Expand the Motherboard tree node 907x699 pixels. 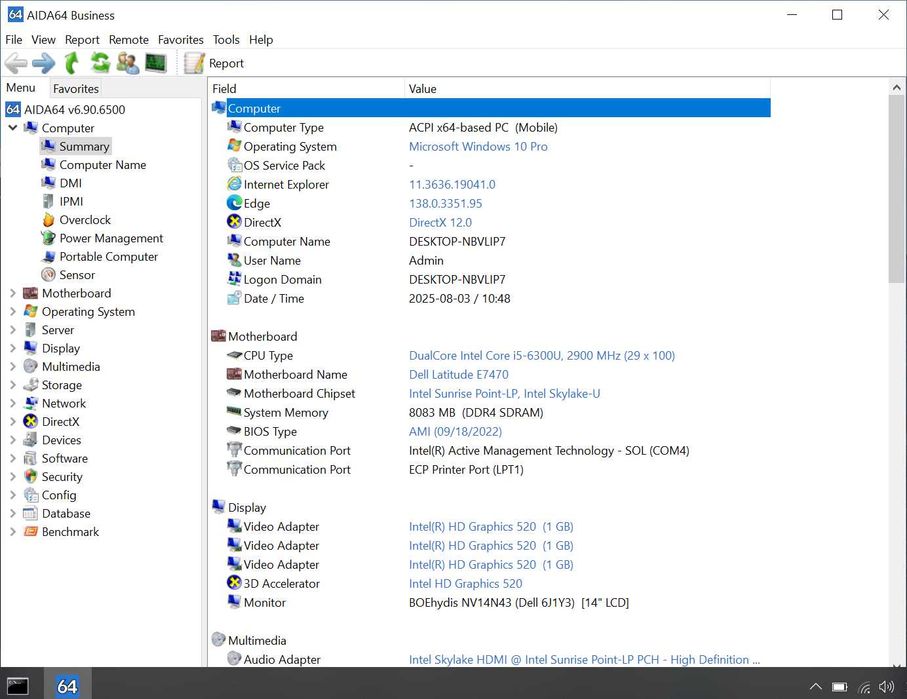point(13,293)
